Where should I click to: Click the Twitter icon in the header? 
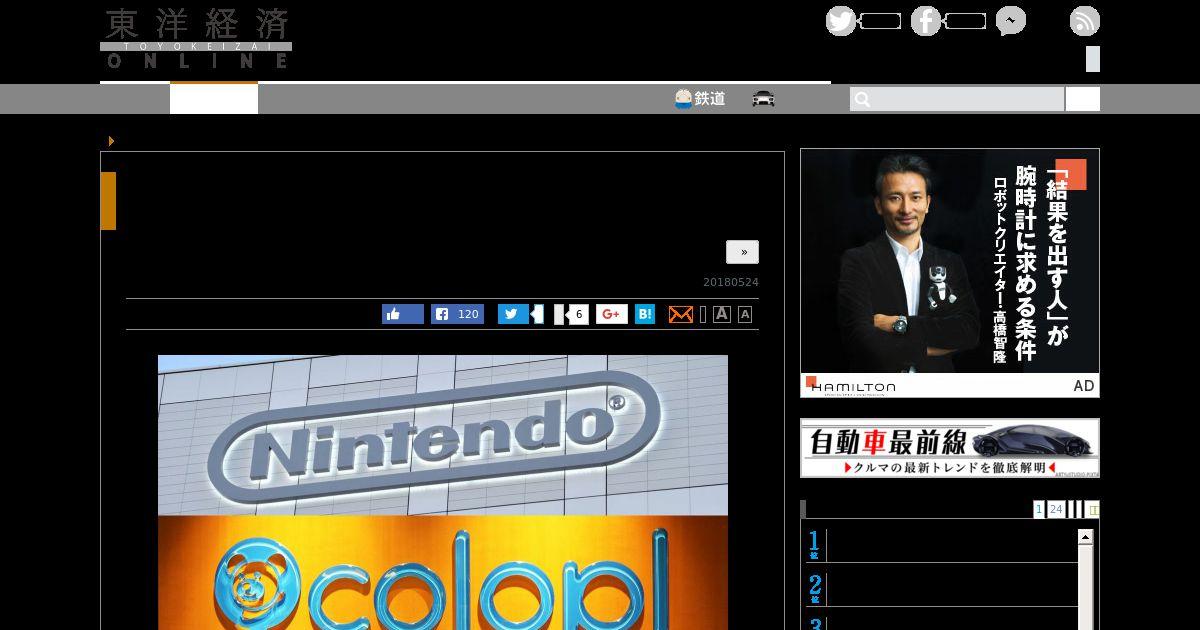click(841, 21)
